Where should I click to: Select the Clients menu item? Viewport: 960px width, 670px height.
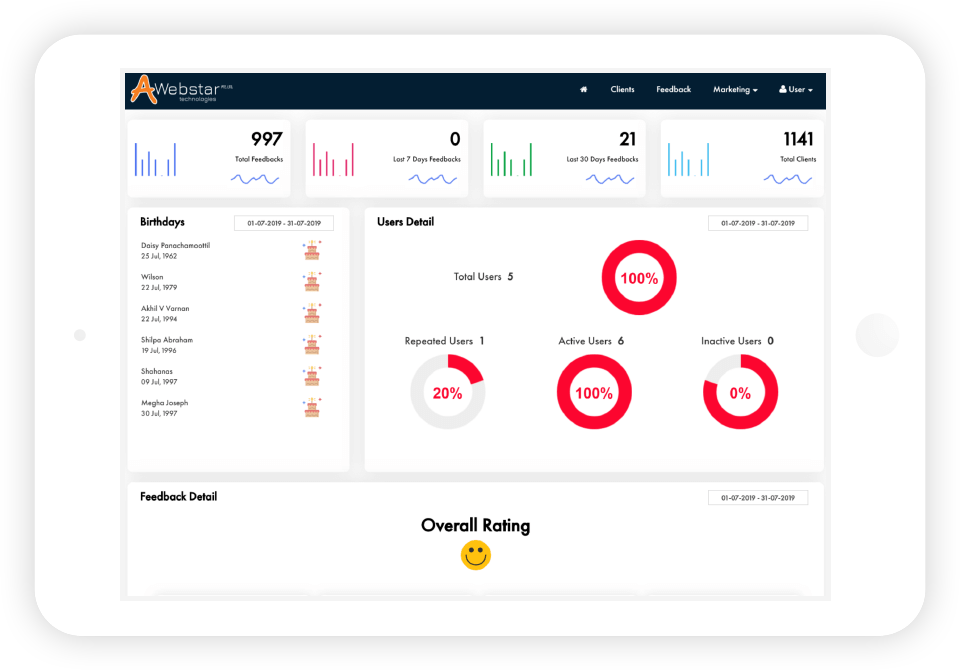point(622,89)
